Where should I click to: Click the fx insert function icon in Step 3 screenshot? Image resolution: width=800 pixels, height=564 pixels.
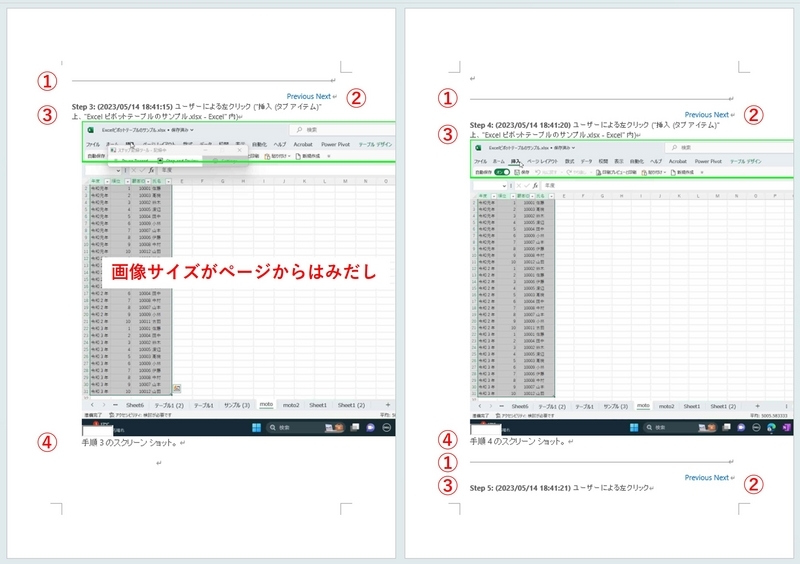click(x=151, y=170)
